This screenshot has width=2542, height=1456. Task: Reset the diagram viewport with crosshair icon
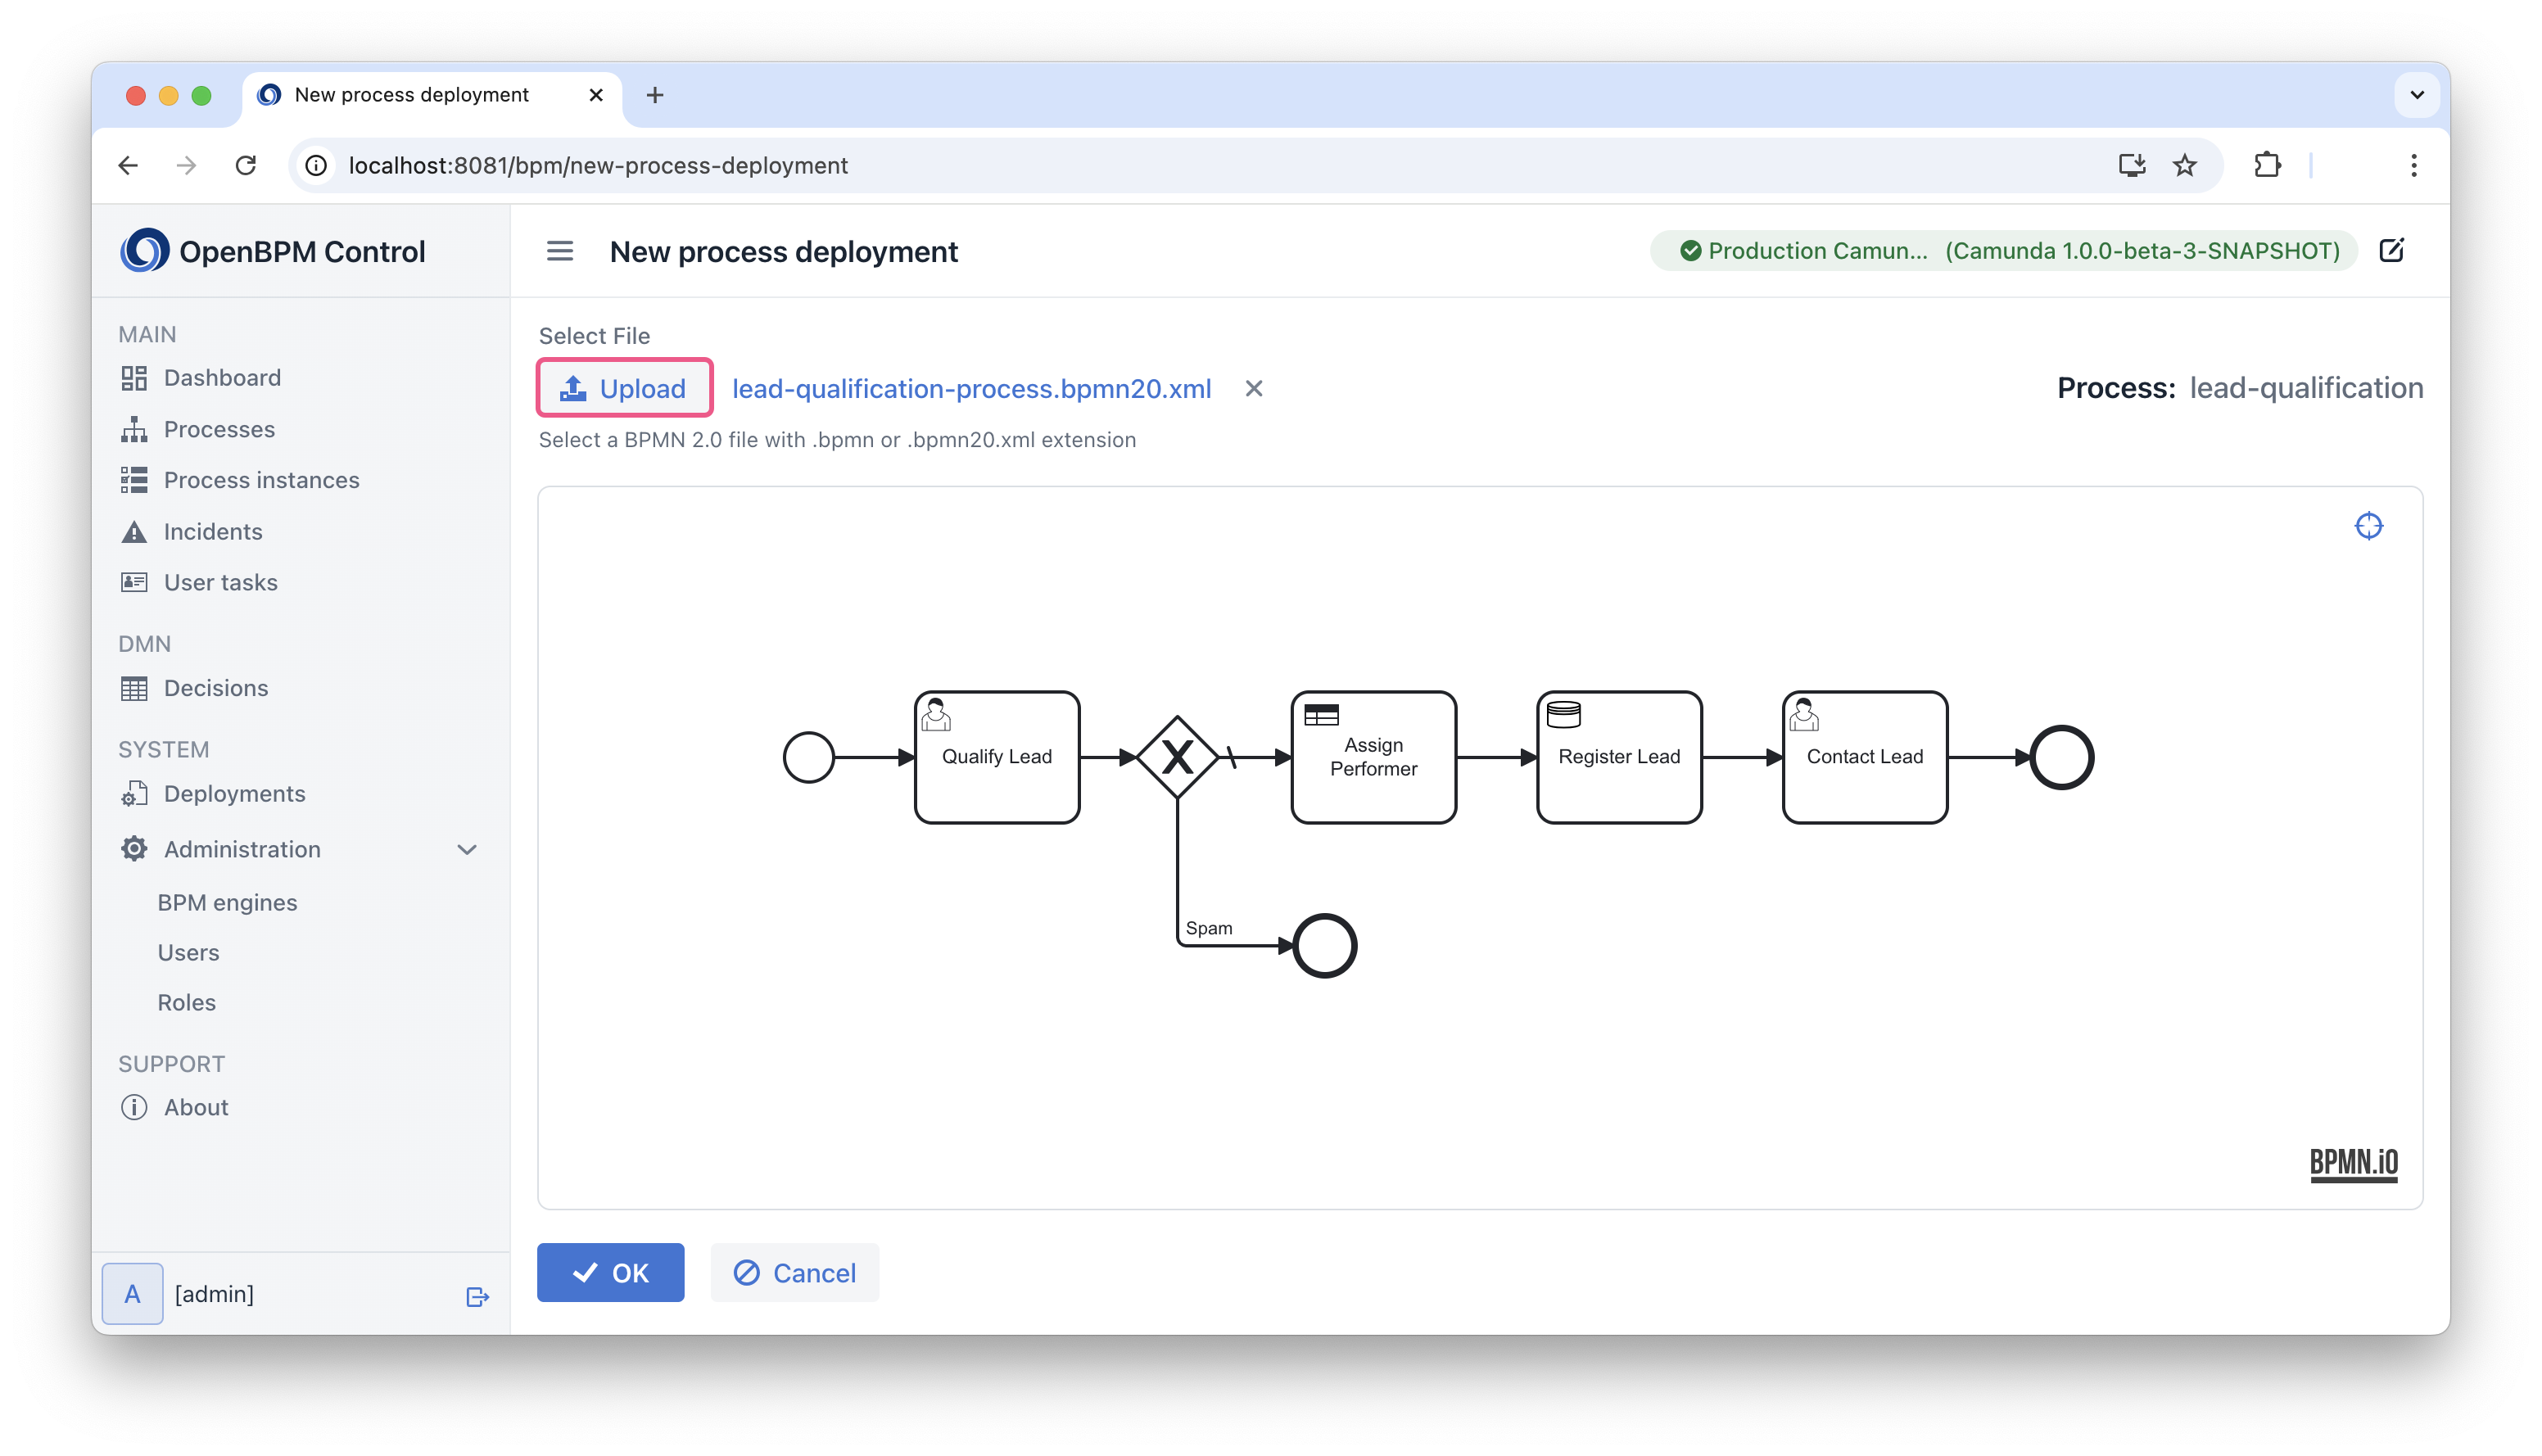tap(2368, 526)
